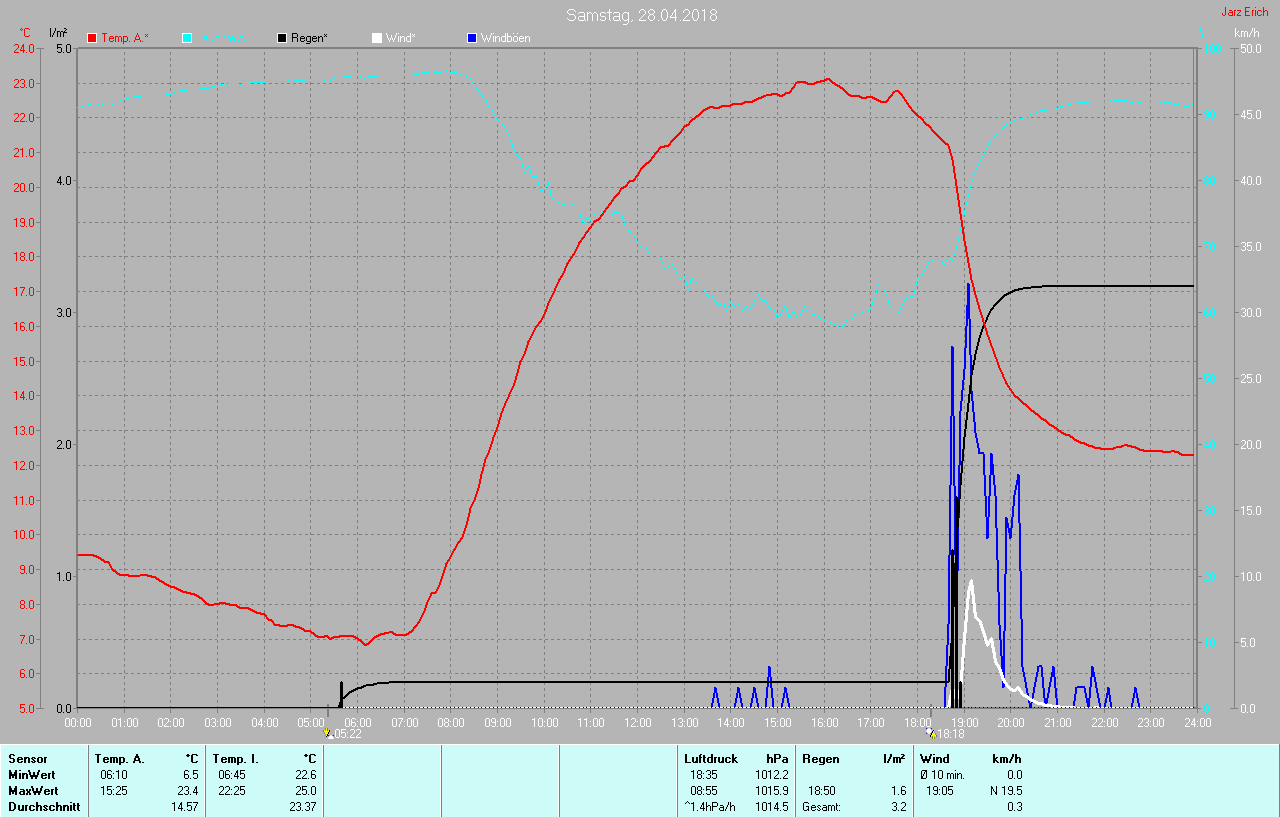Click the Durchschnitt row label
1280x817 pixels.
pos(44,807)
